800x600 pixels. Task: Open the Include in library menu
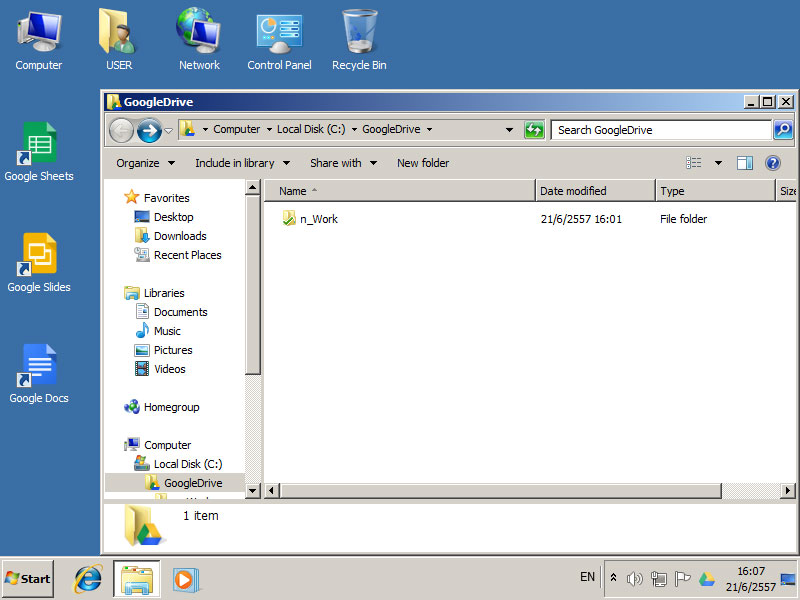pyautogui.click(x=242, y=163)
